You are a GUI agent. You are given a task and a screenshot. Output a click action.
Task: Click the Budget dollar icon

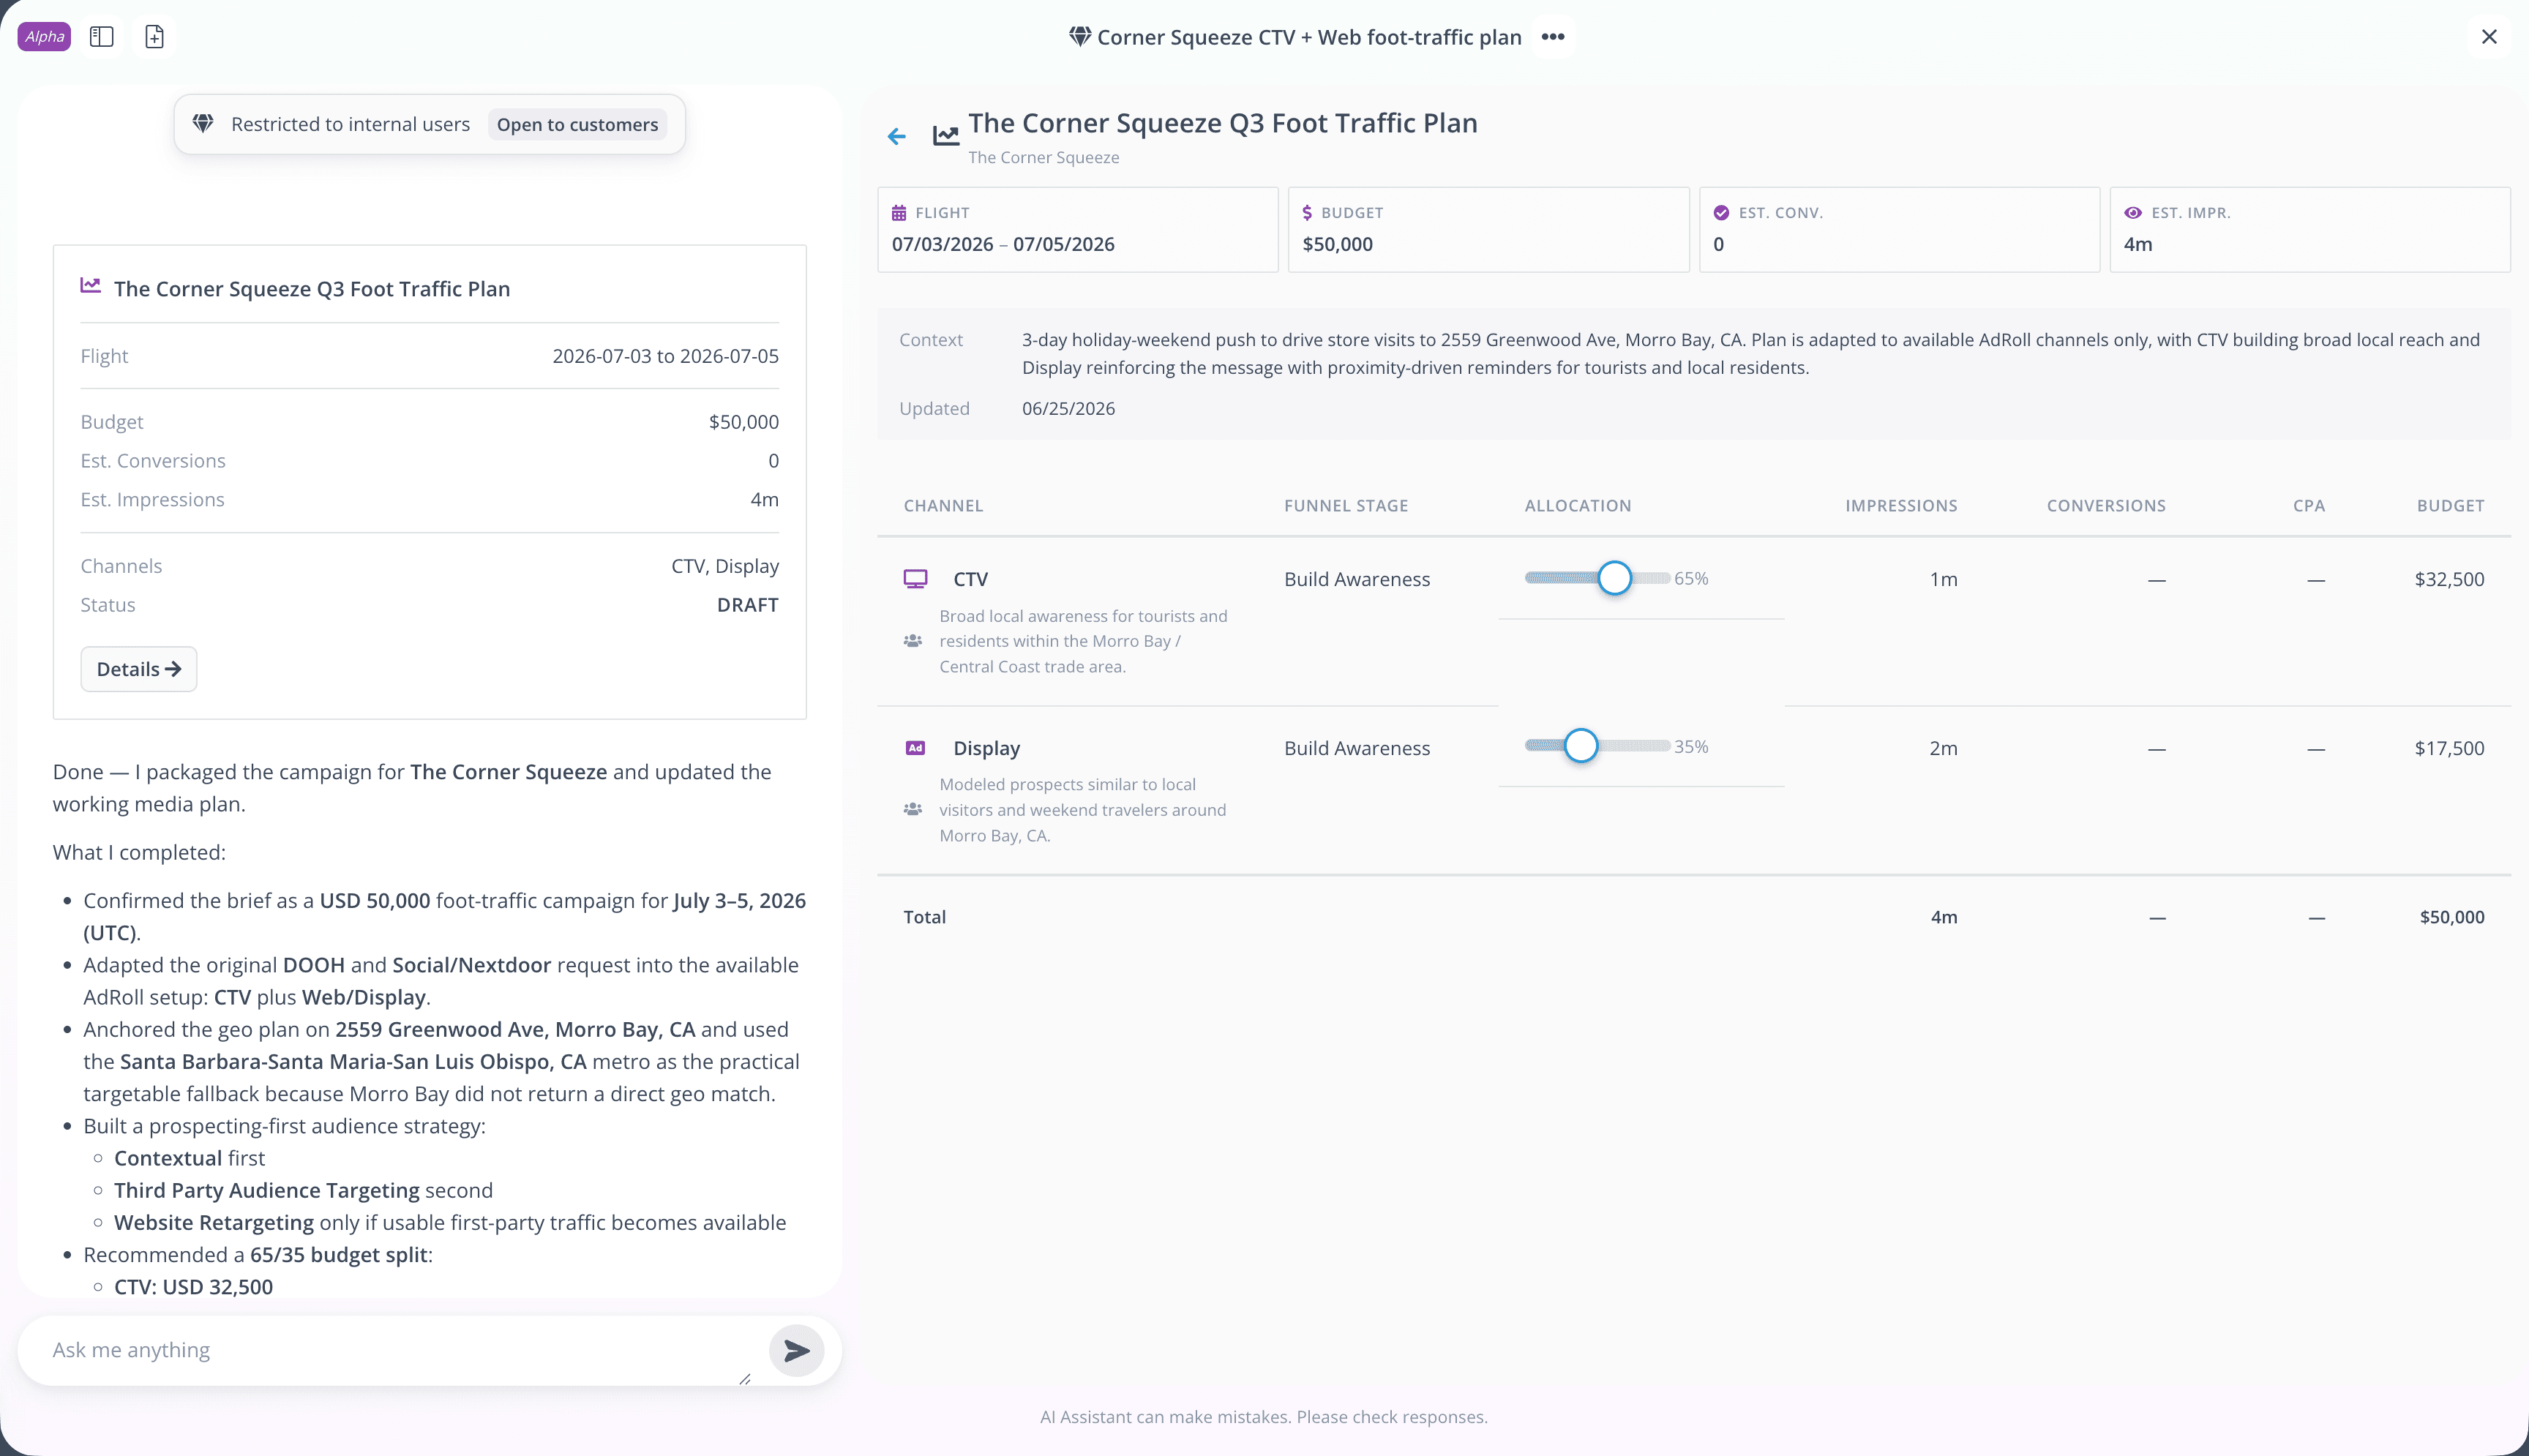[x=1307, y=213]
